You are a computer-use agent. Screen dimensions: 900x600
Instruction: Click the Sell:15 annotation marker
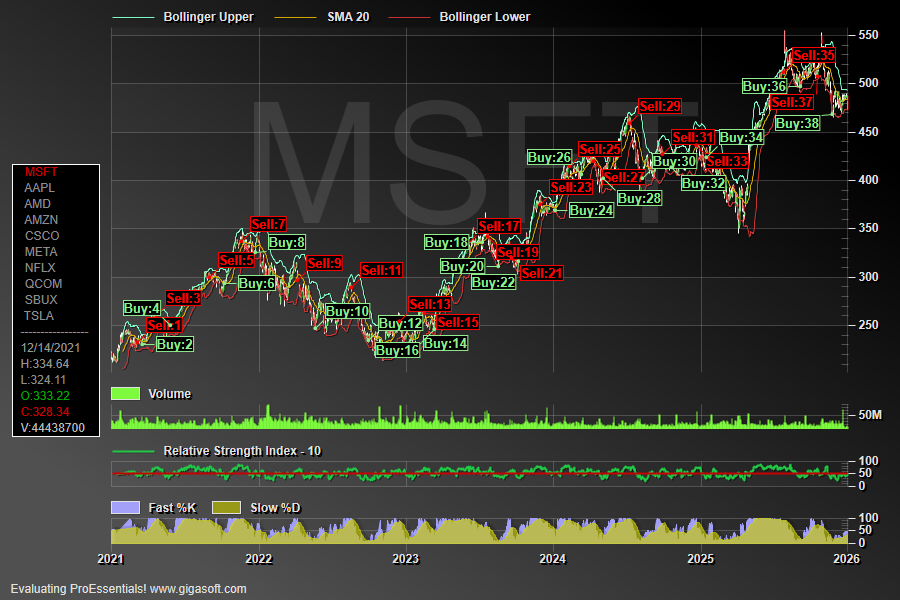458,322
